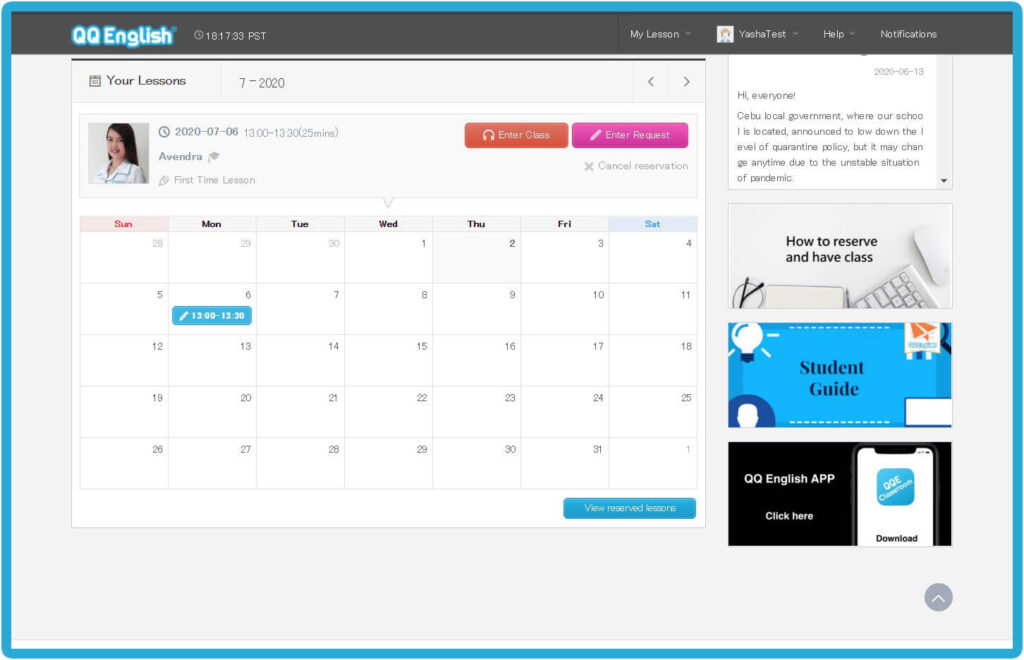Click the graduation cap icon next to Avendra

click(214, 157)
